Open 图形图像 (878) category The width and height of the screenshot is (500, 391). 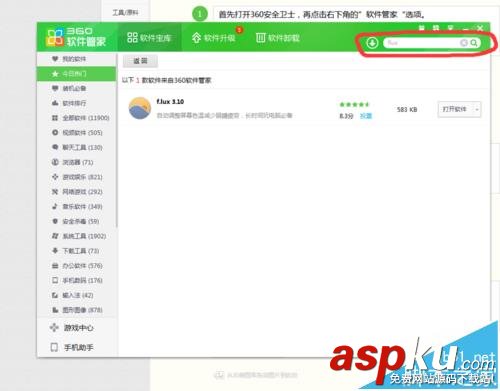[x=76, y=310]
